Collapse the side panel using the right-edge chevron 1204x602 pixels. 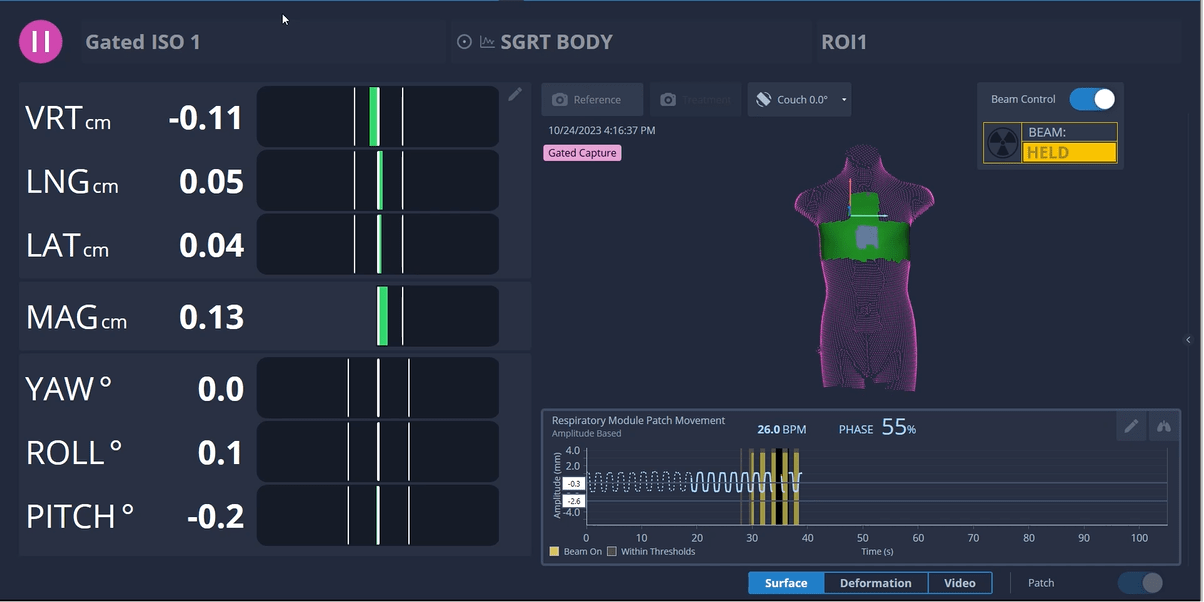[x=1191, y=340]
